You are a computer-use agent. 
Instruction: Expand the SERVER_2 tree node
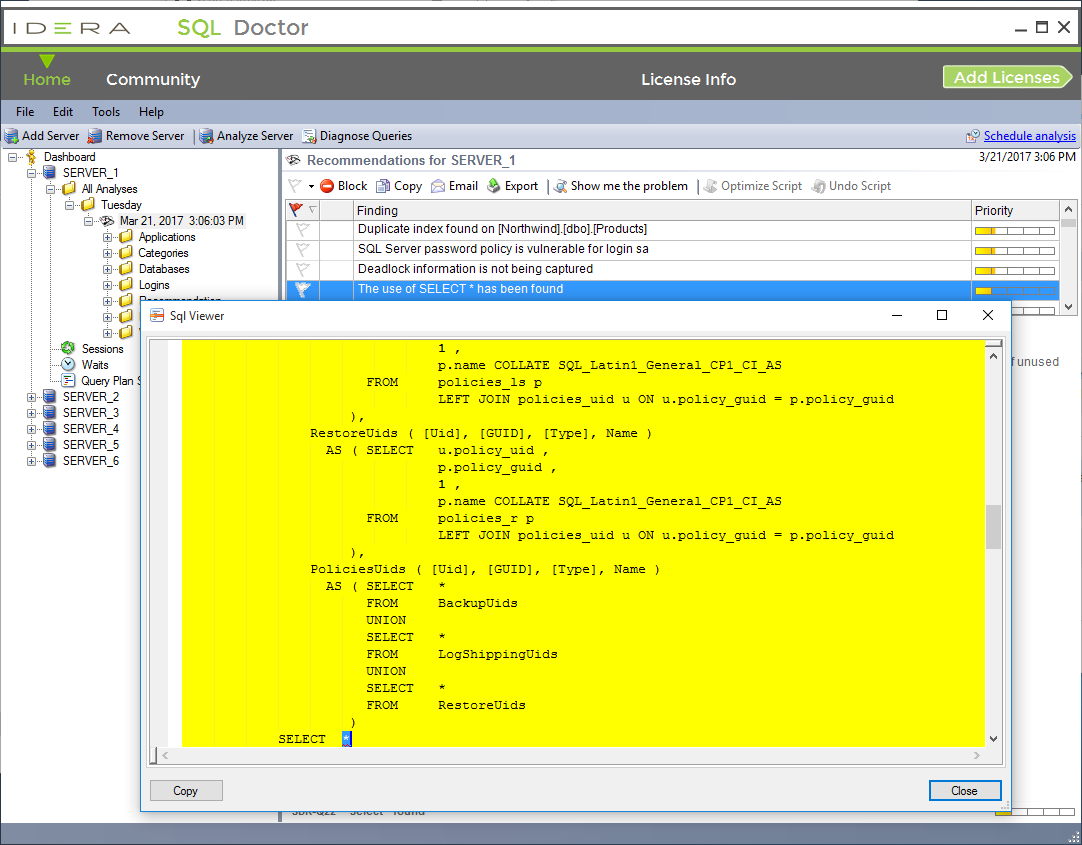click(x=32, y=397)
